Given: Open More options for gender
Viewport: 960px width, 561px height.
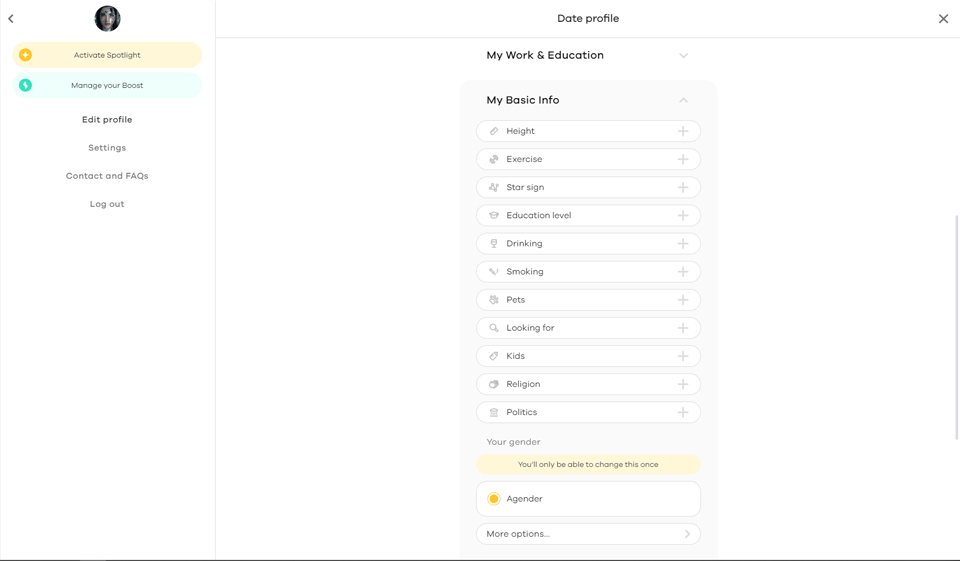Looking at the screenshot, I should [x=588, y=534].
